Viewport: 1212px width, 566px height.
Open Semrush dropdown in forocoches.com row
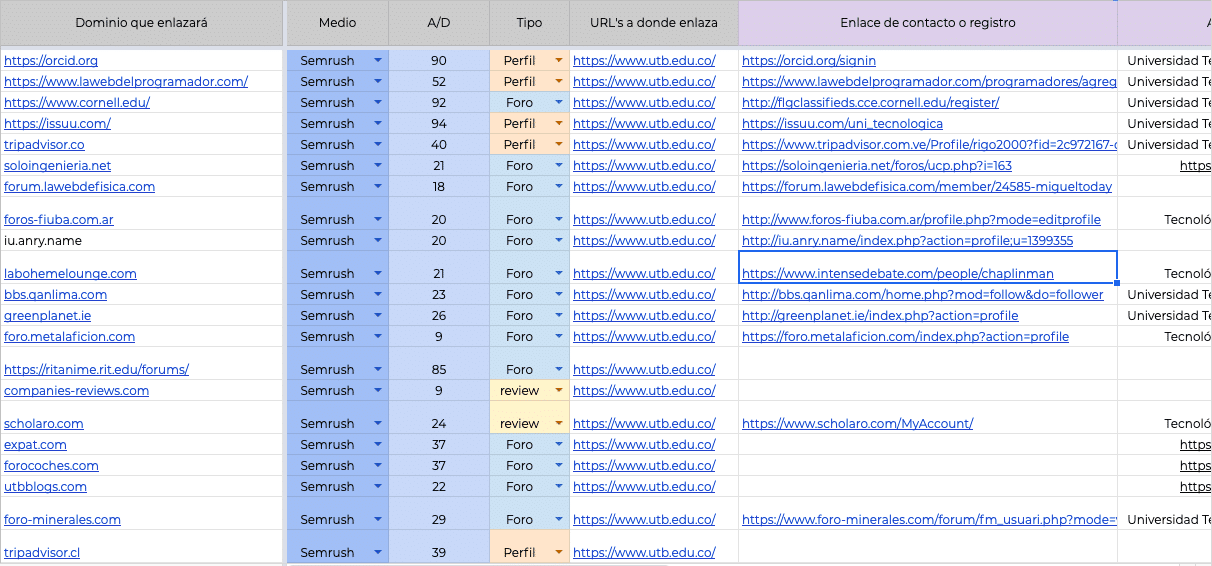point(378,465)
